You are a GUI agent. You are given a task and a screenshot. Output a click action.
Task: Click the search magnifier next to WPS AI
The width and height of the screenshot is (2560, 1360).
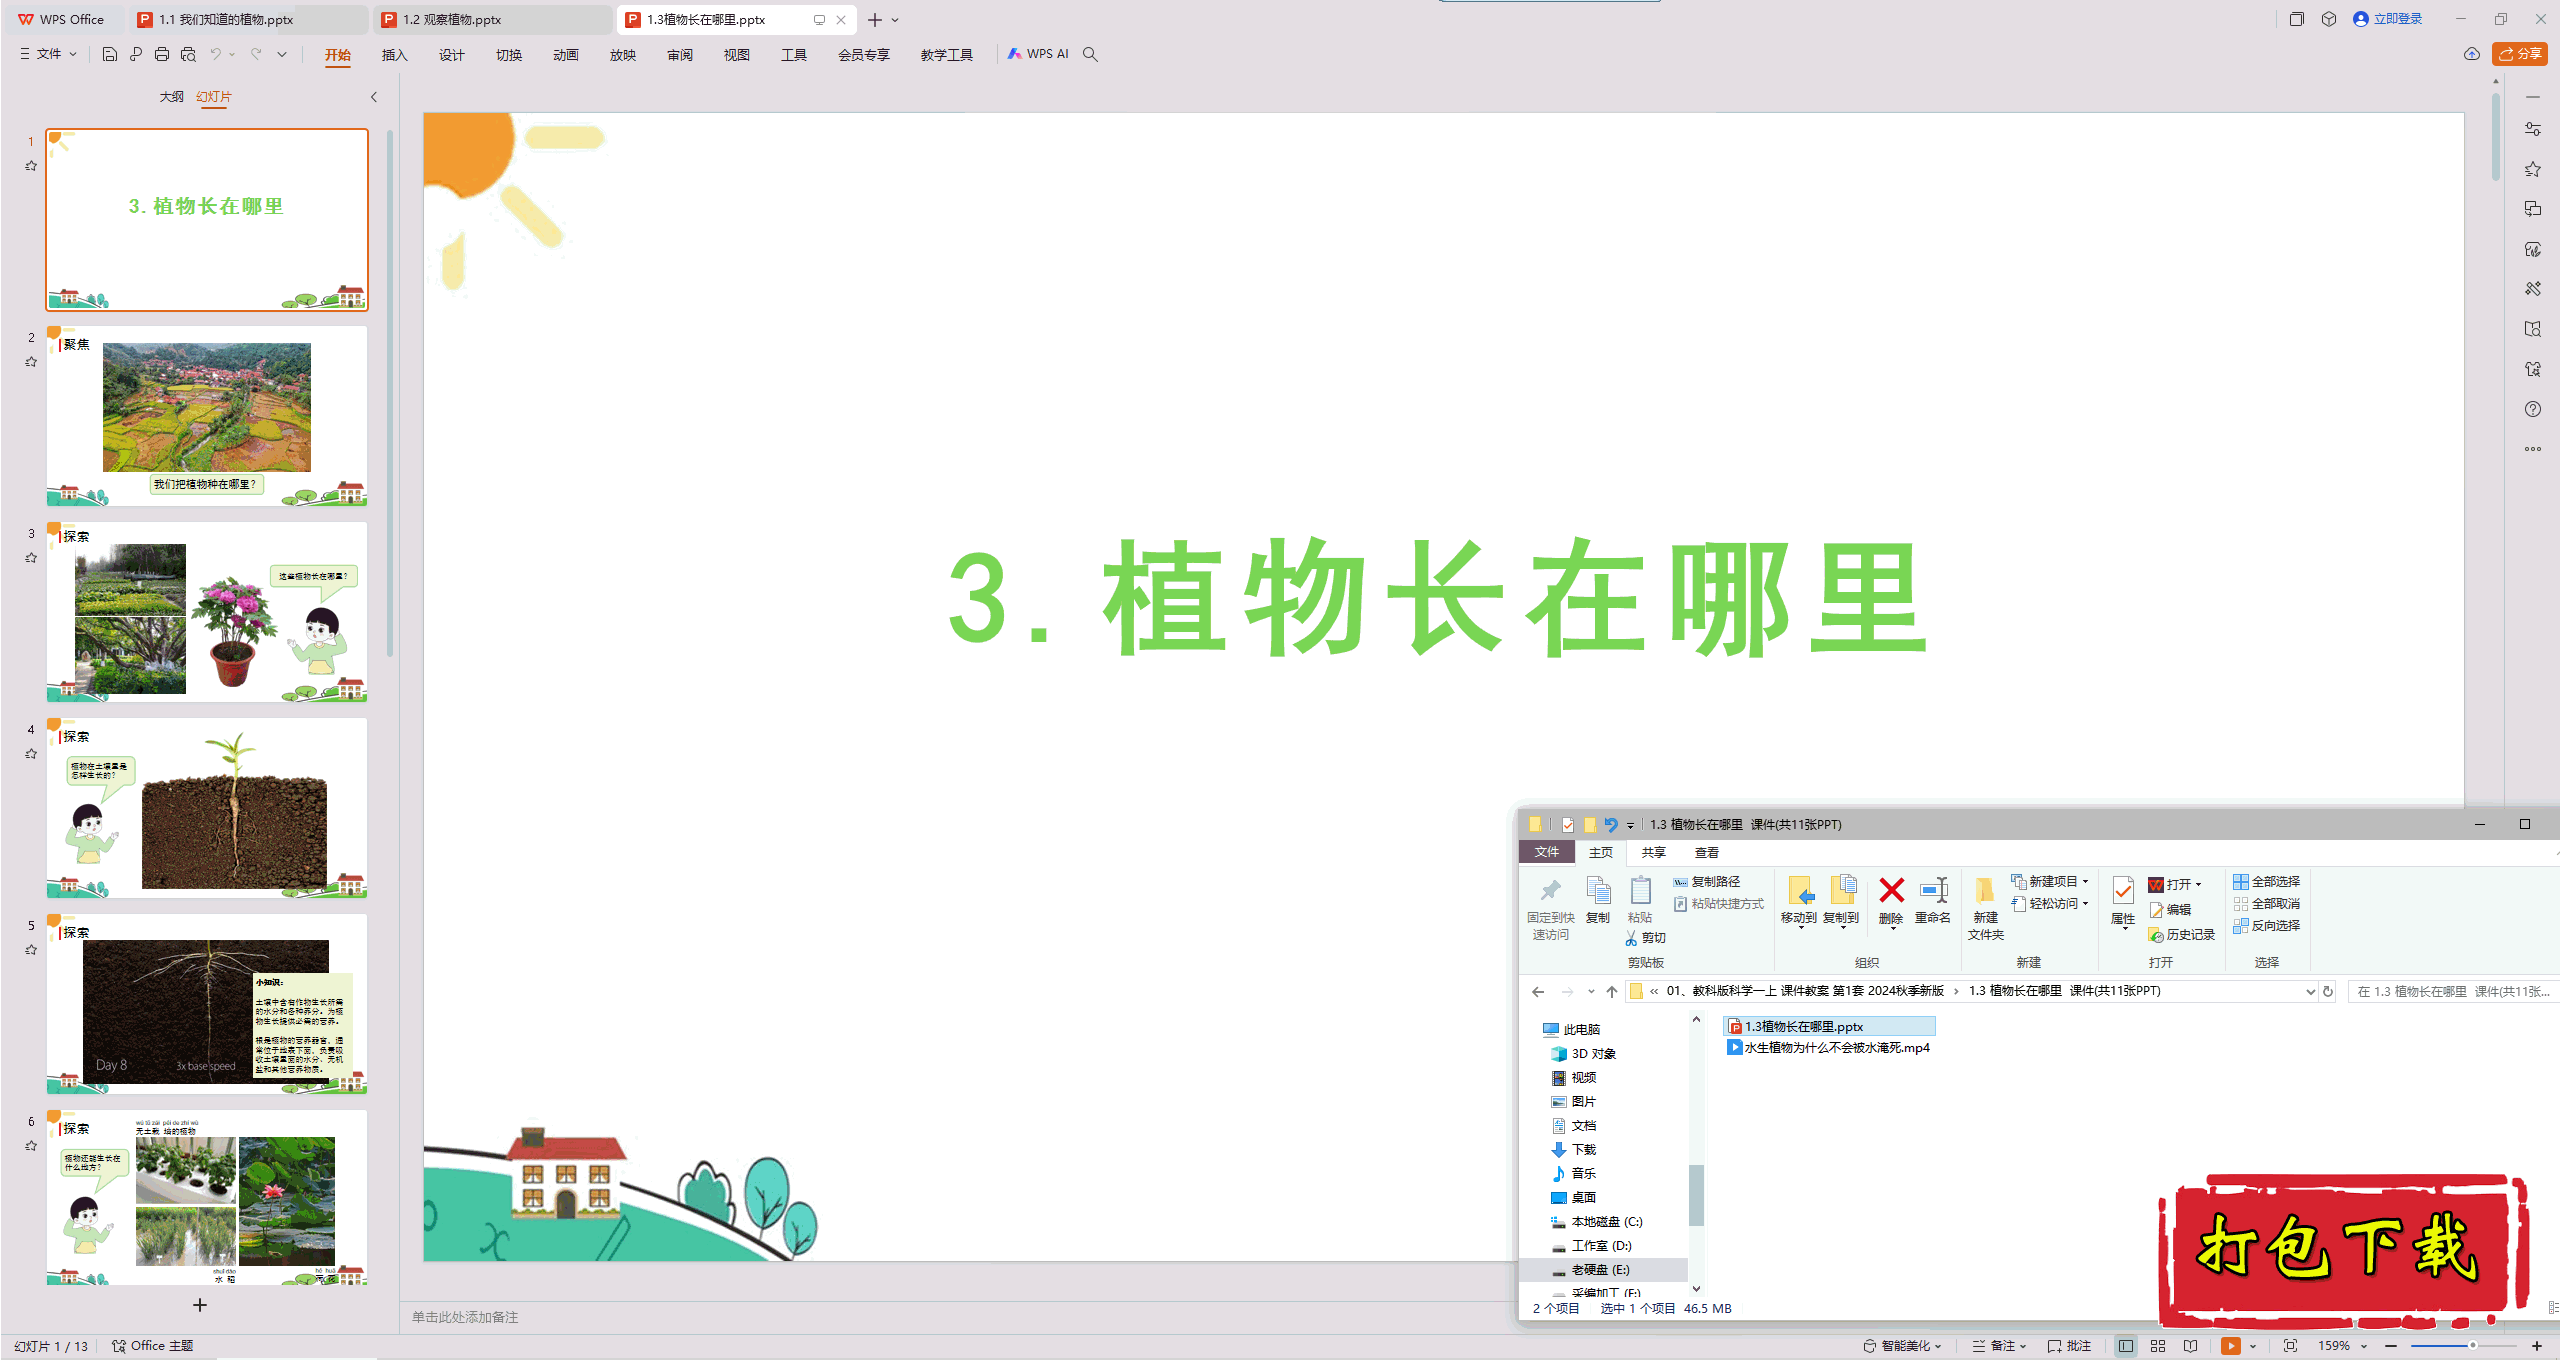(1090, 54)
